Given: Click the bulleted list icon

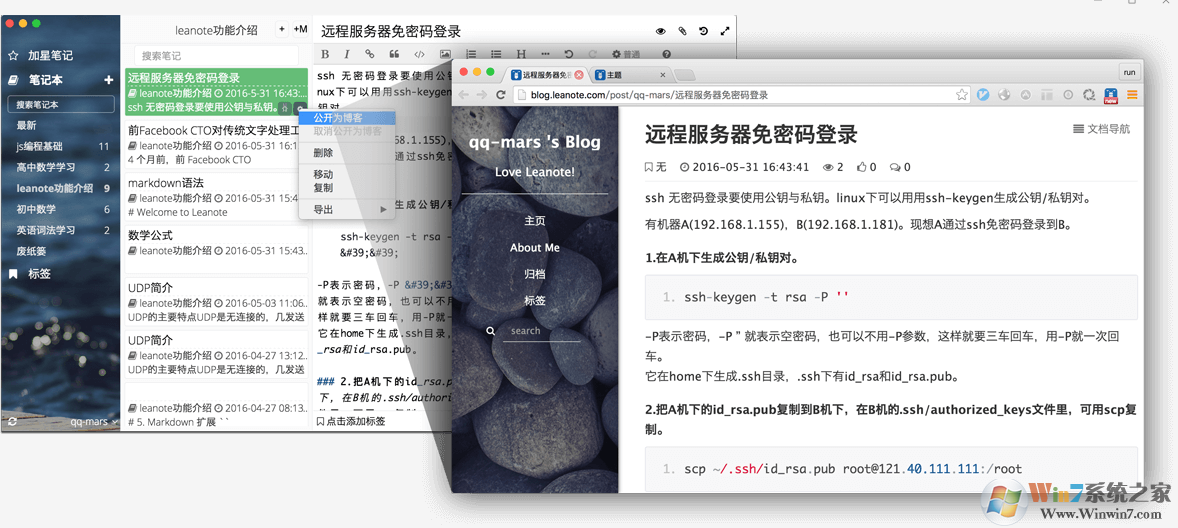Looking at the screenshot, I should pos(496,54).
